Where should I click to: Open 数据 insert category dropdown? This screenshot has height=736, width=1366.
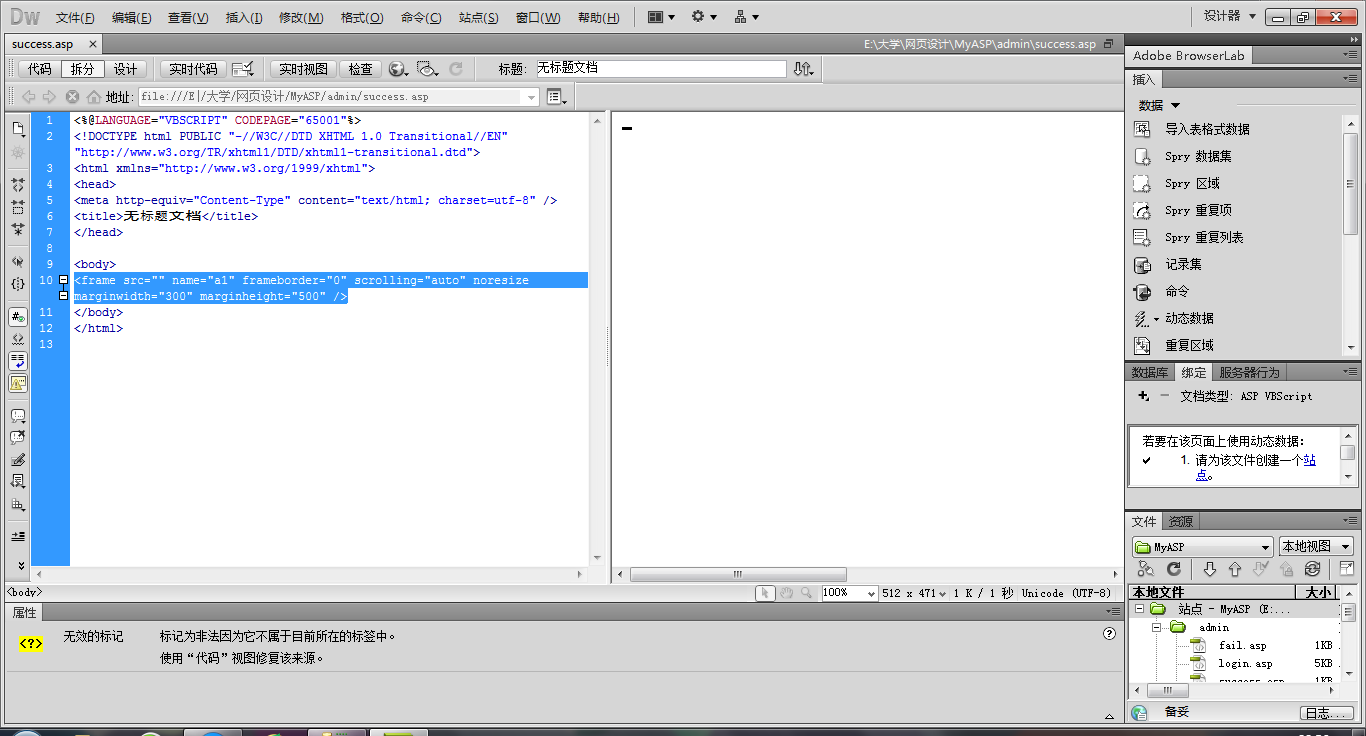[1159, 105]
